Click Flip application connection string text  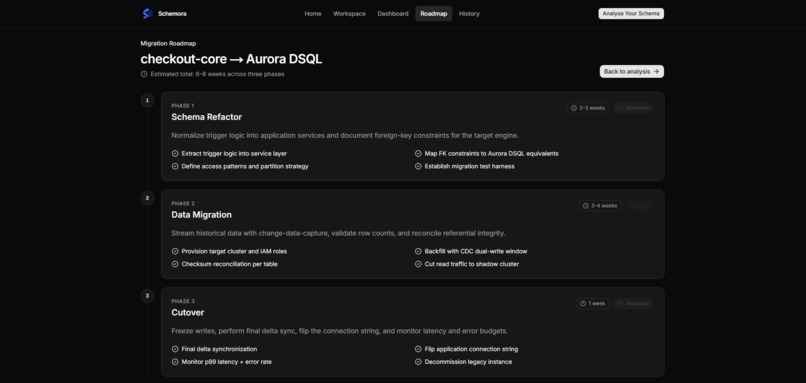(471, 349)
